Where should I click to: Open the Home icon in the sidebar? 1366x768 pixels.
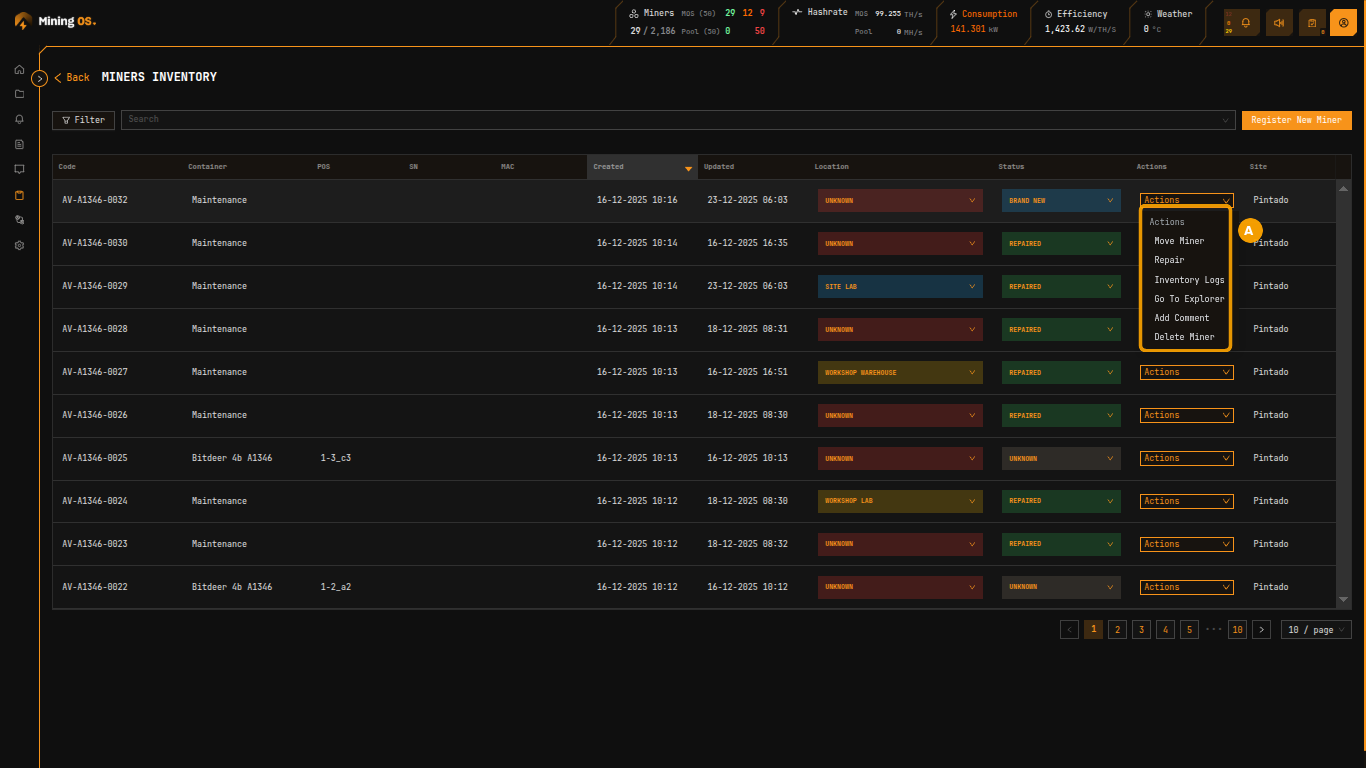tap(18, 69)
